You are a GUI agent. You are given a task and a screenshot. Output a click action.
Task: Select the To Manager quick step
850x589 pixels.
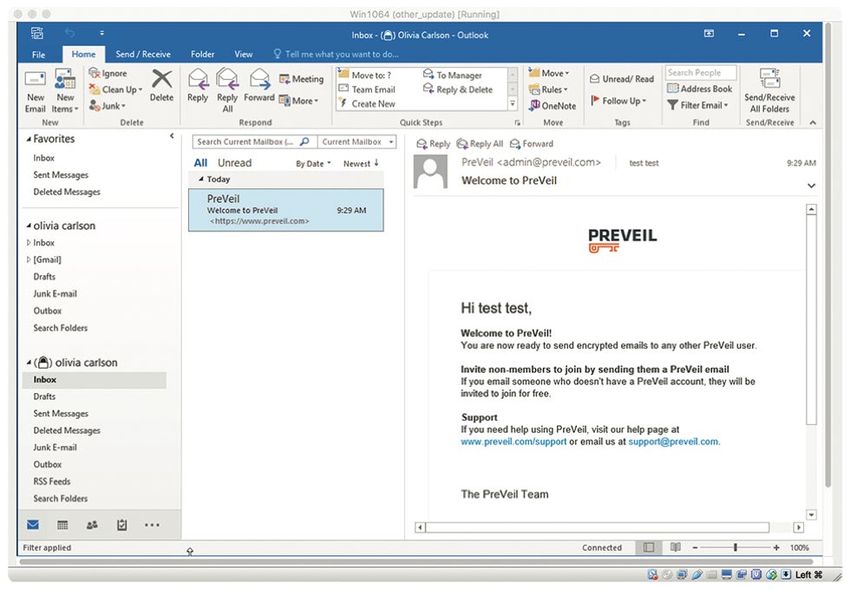point(453,75)
